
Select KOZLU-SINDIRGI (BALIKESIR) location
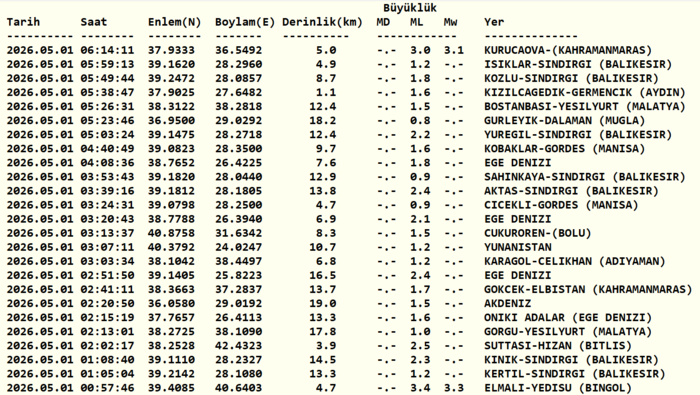571,79
